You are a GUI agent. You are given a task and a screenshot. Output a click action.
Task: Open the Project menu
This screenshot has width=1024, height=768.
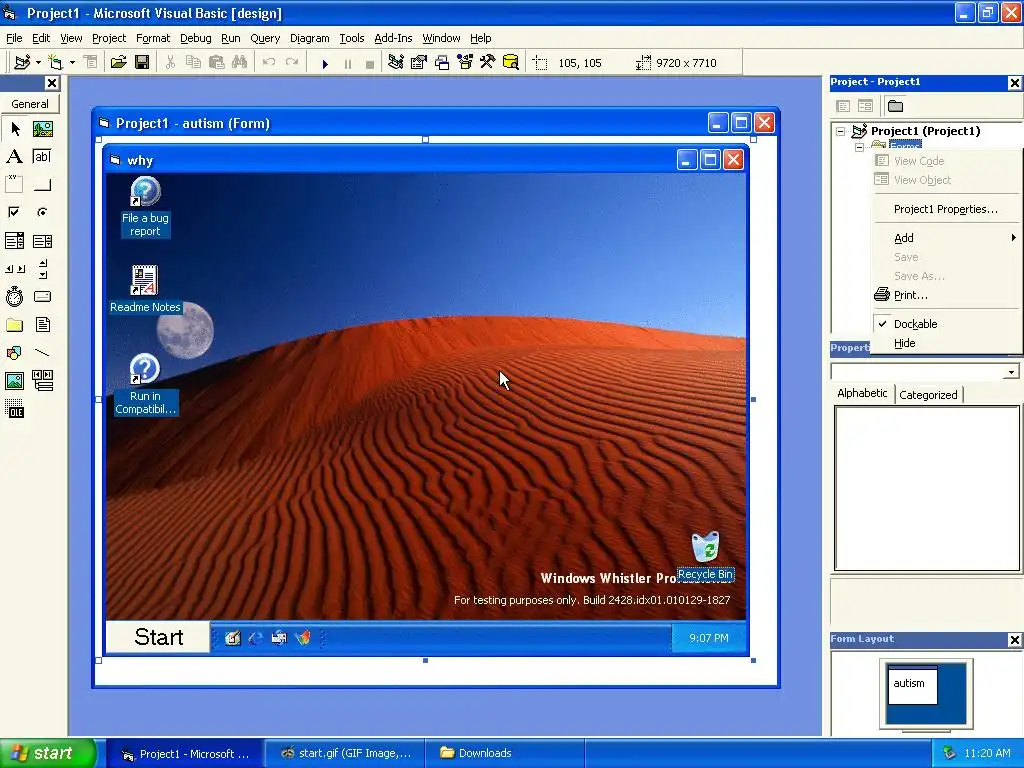(108, 38)
